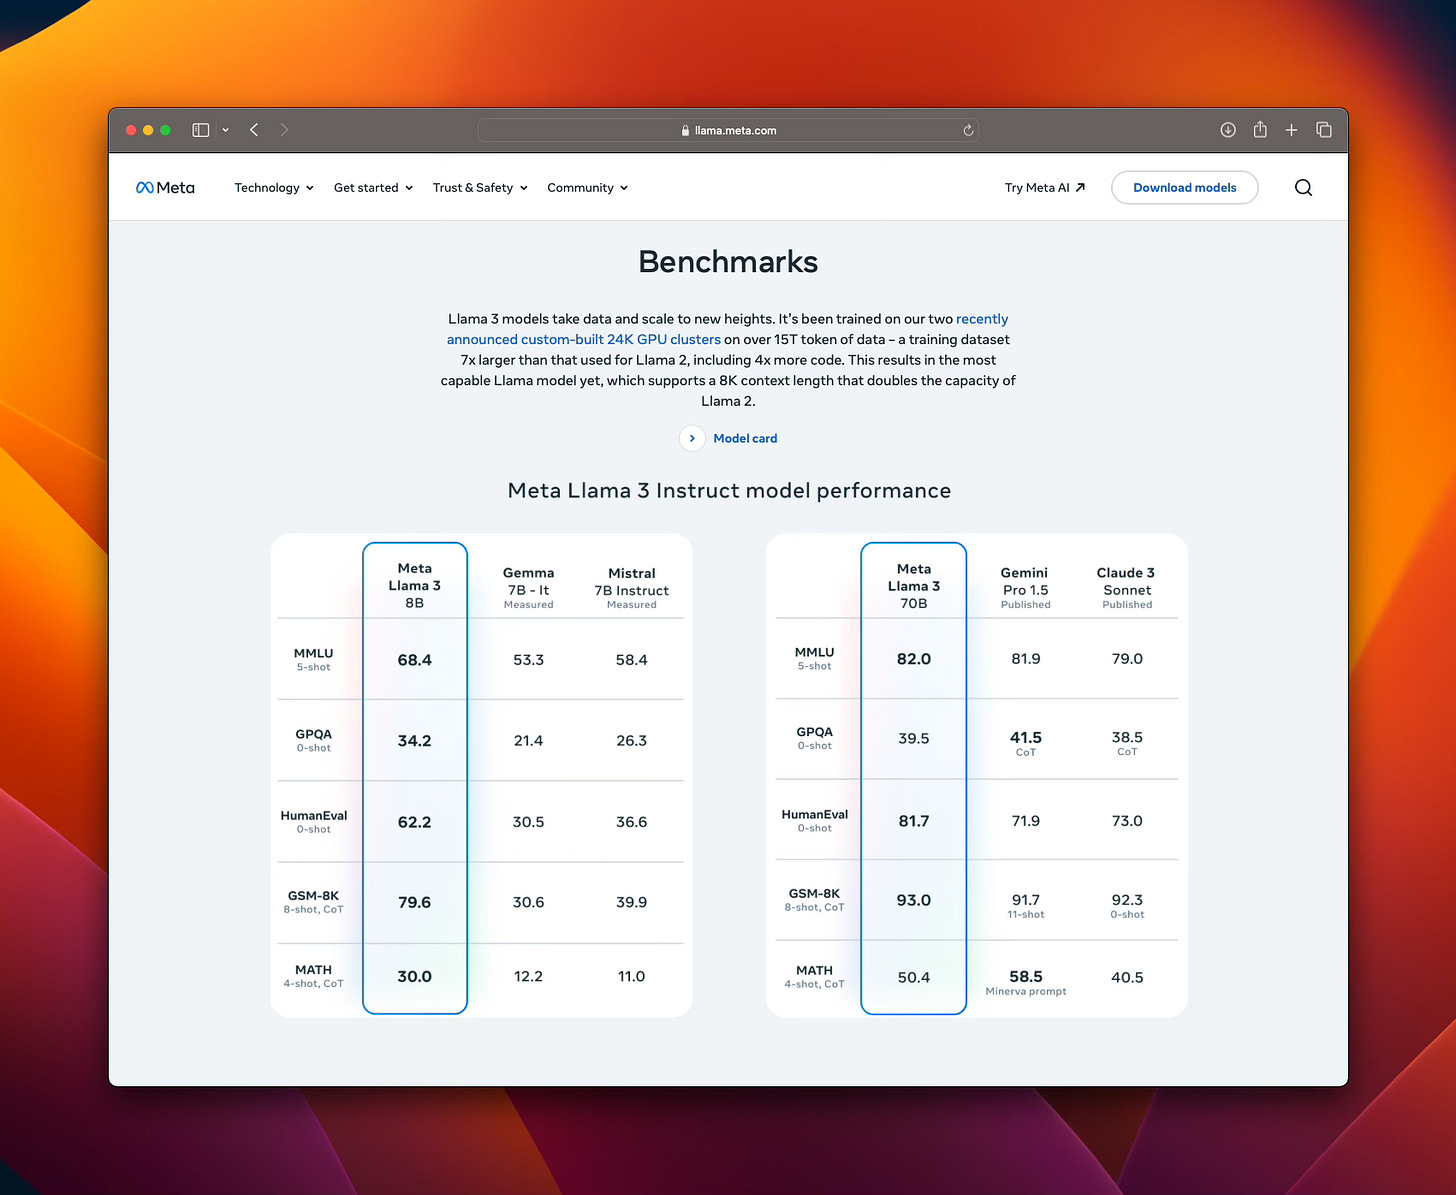Click the 40.5 Claude MATH score
This screenshot has width=1456, height=1195.
[x=1127, y=977]
